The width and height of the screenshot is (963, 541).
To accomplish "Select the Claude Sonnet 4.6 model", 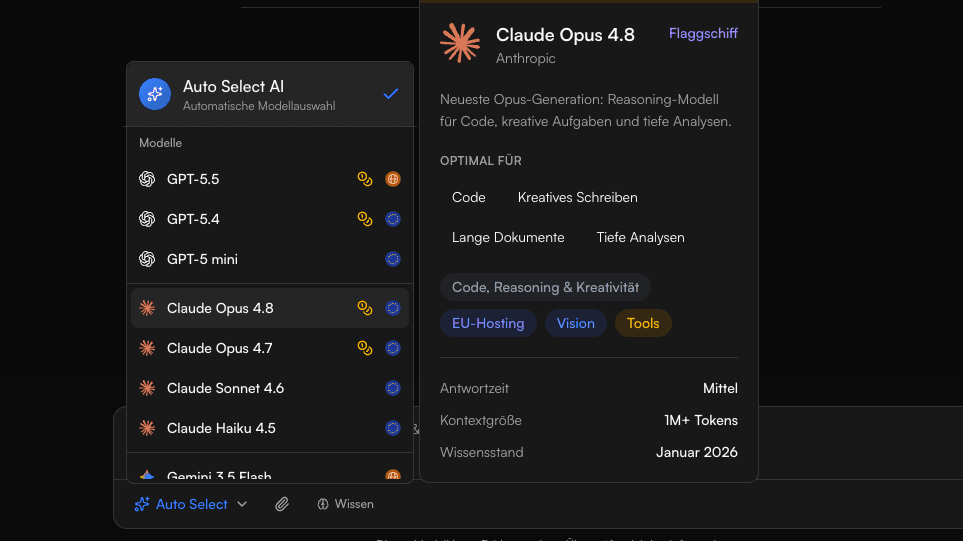I will click(270, 387).
